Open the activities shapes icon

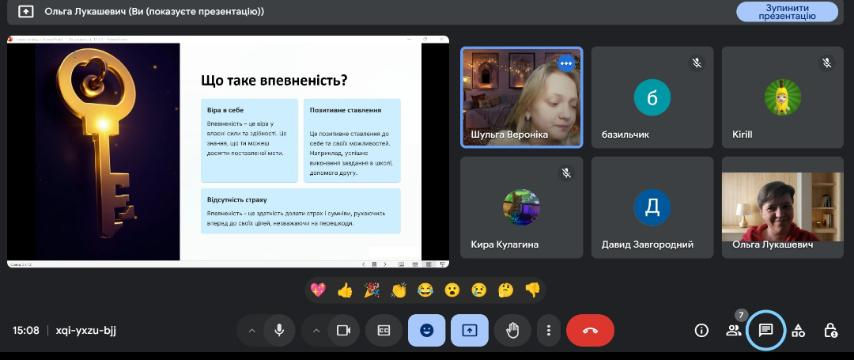coord(798,330)
